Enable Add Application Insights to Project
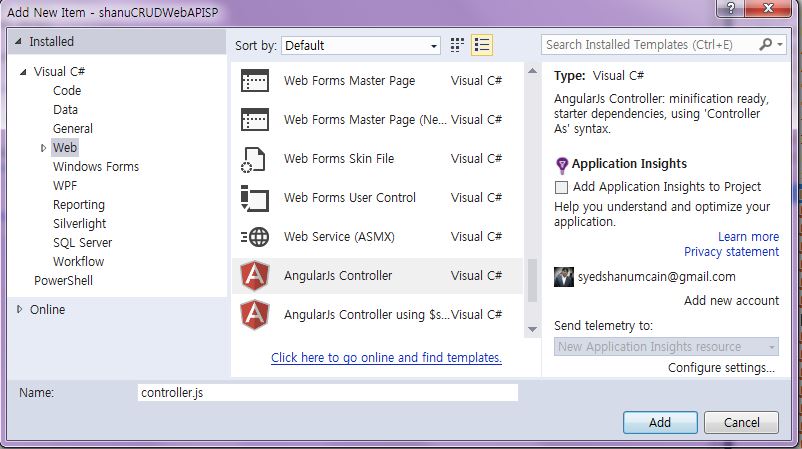Screen dimensions: 802x449 click(562, 187)
